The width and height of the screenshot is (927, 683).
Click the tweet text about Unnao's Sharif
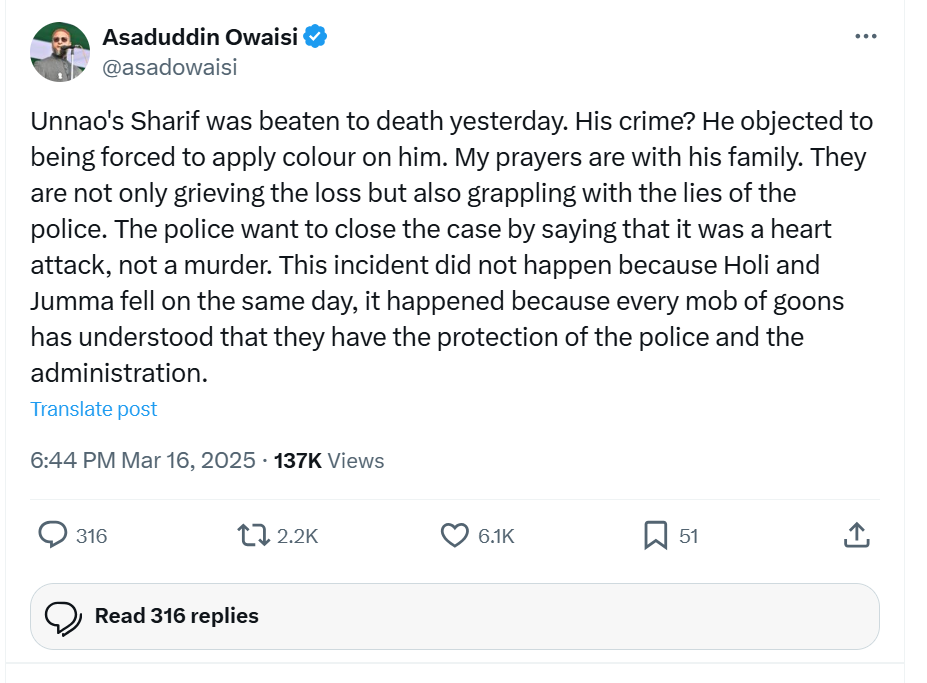pyautogui.click(x=450, y=247)
